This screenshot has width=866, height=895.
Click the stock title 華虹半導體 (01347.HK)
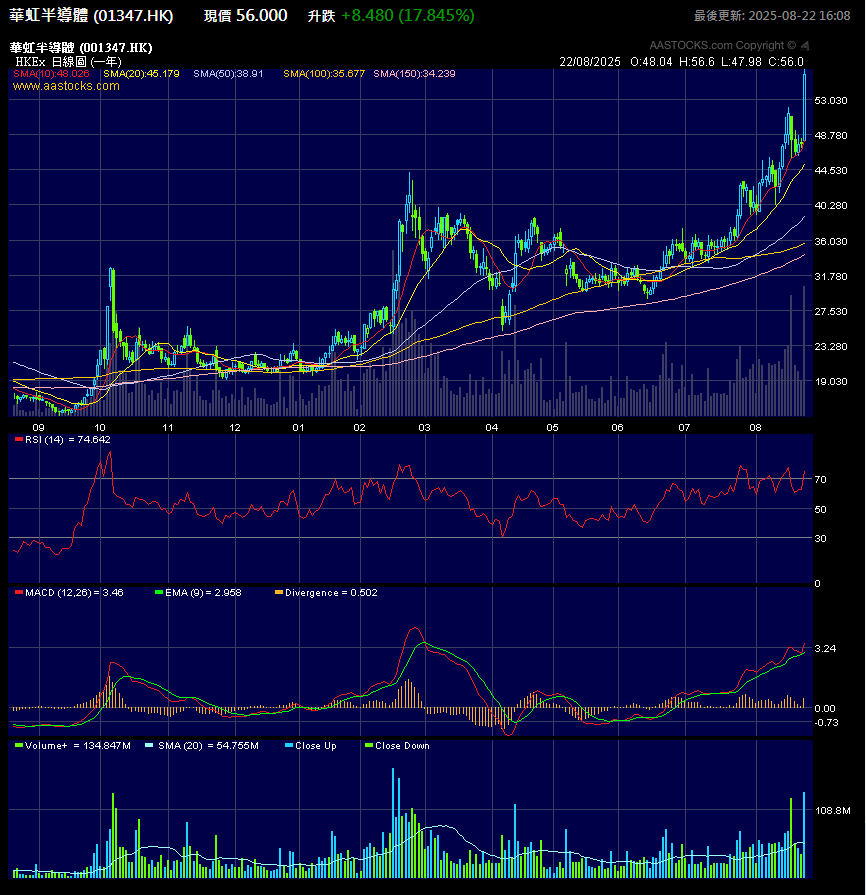coord(91,16)
